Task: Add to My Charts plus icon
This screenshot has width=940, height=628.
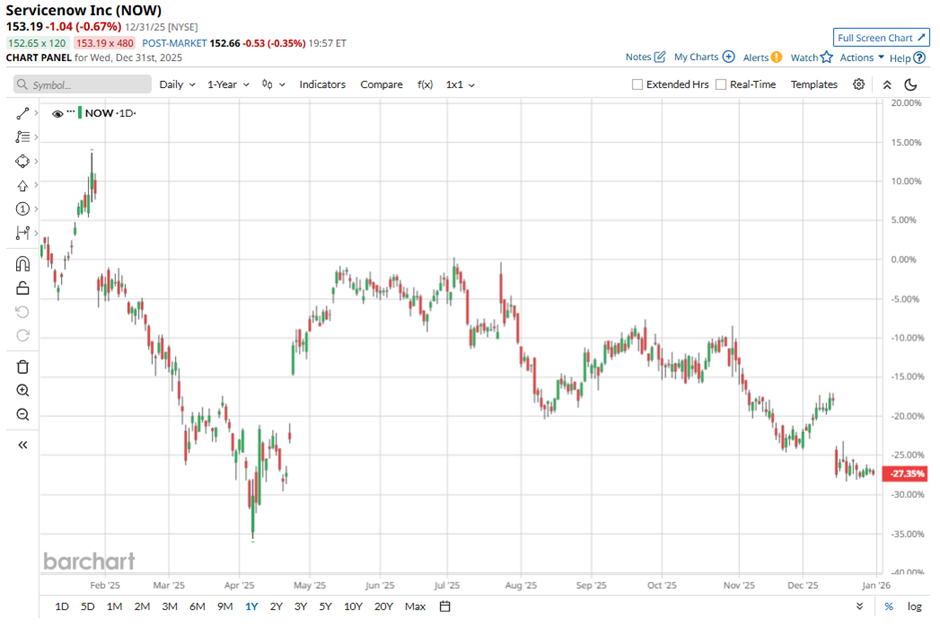Action: [728, 57]
